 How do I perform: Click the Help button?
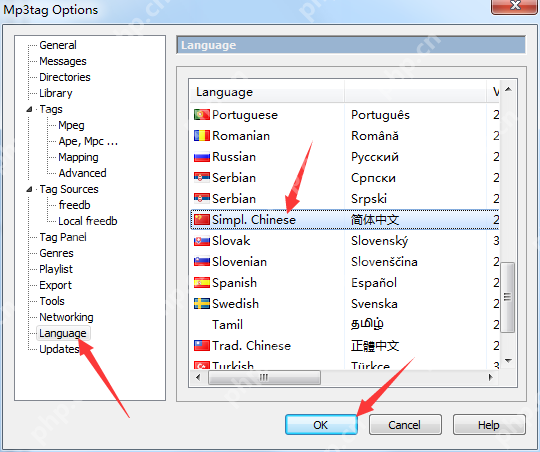coord(489,425)
